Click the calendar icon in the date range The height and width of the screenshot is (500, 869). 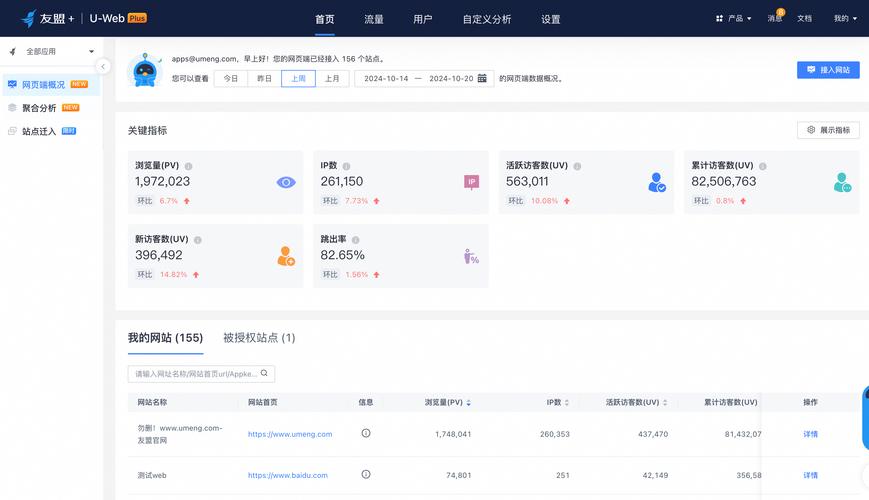click(482, 78)
